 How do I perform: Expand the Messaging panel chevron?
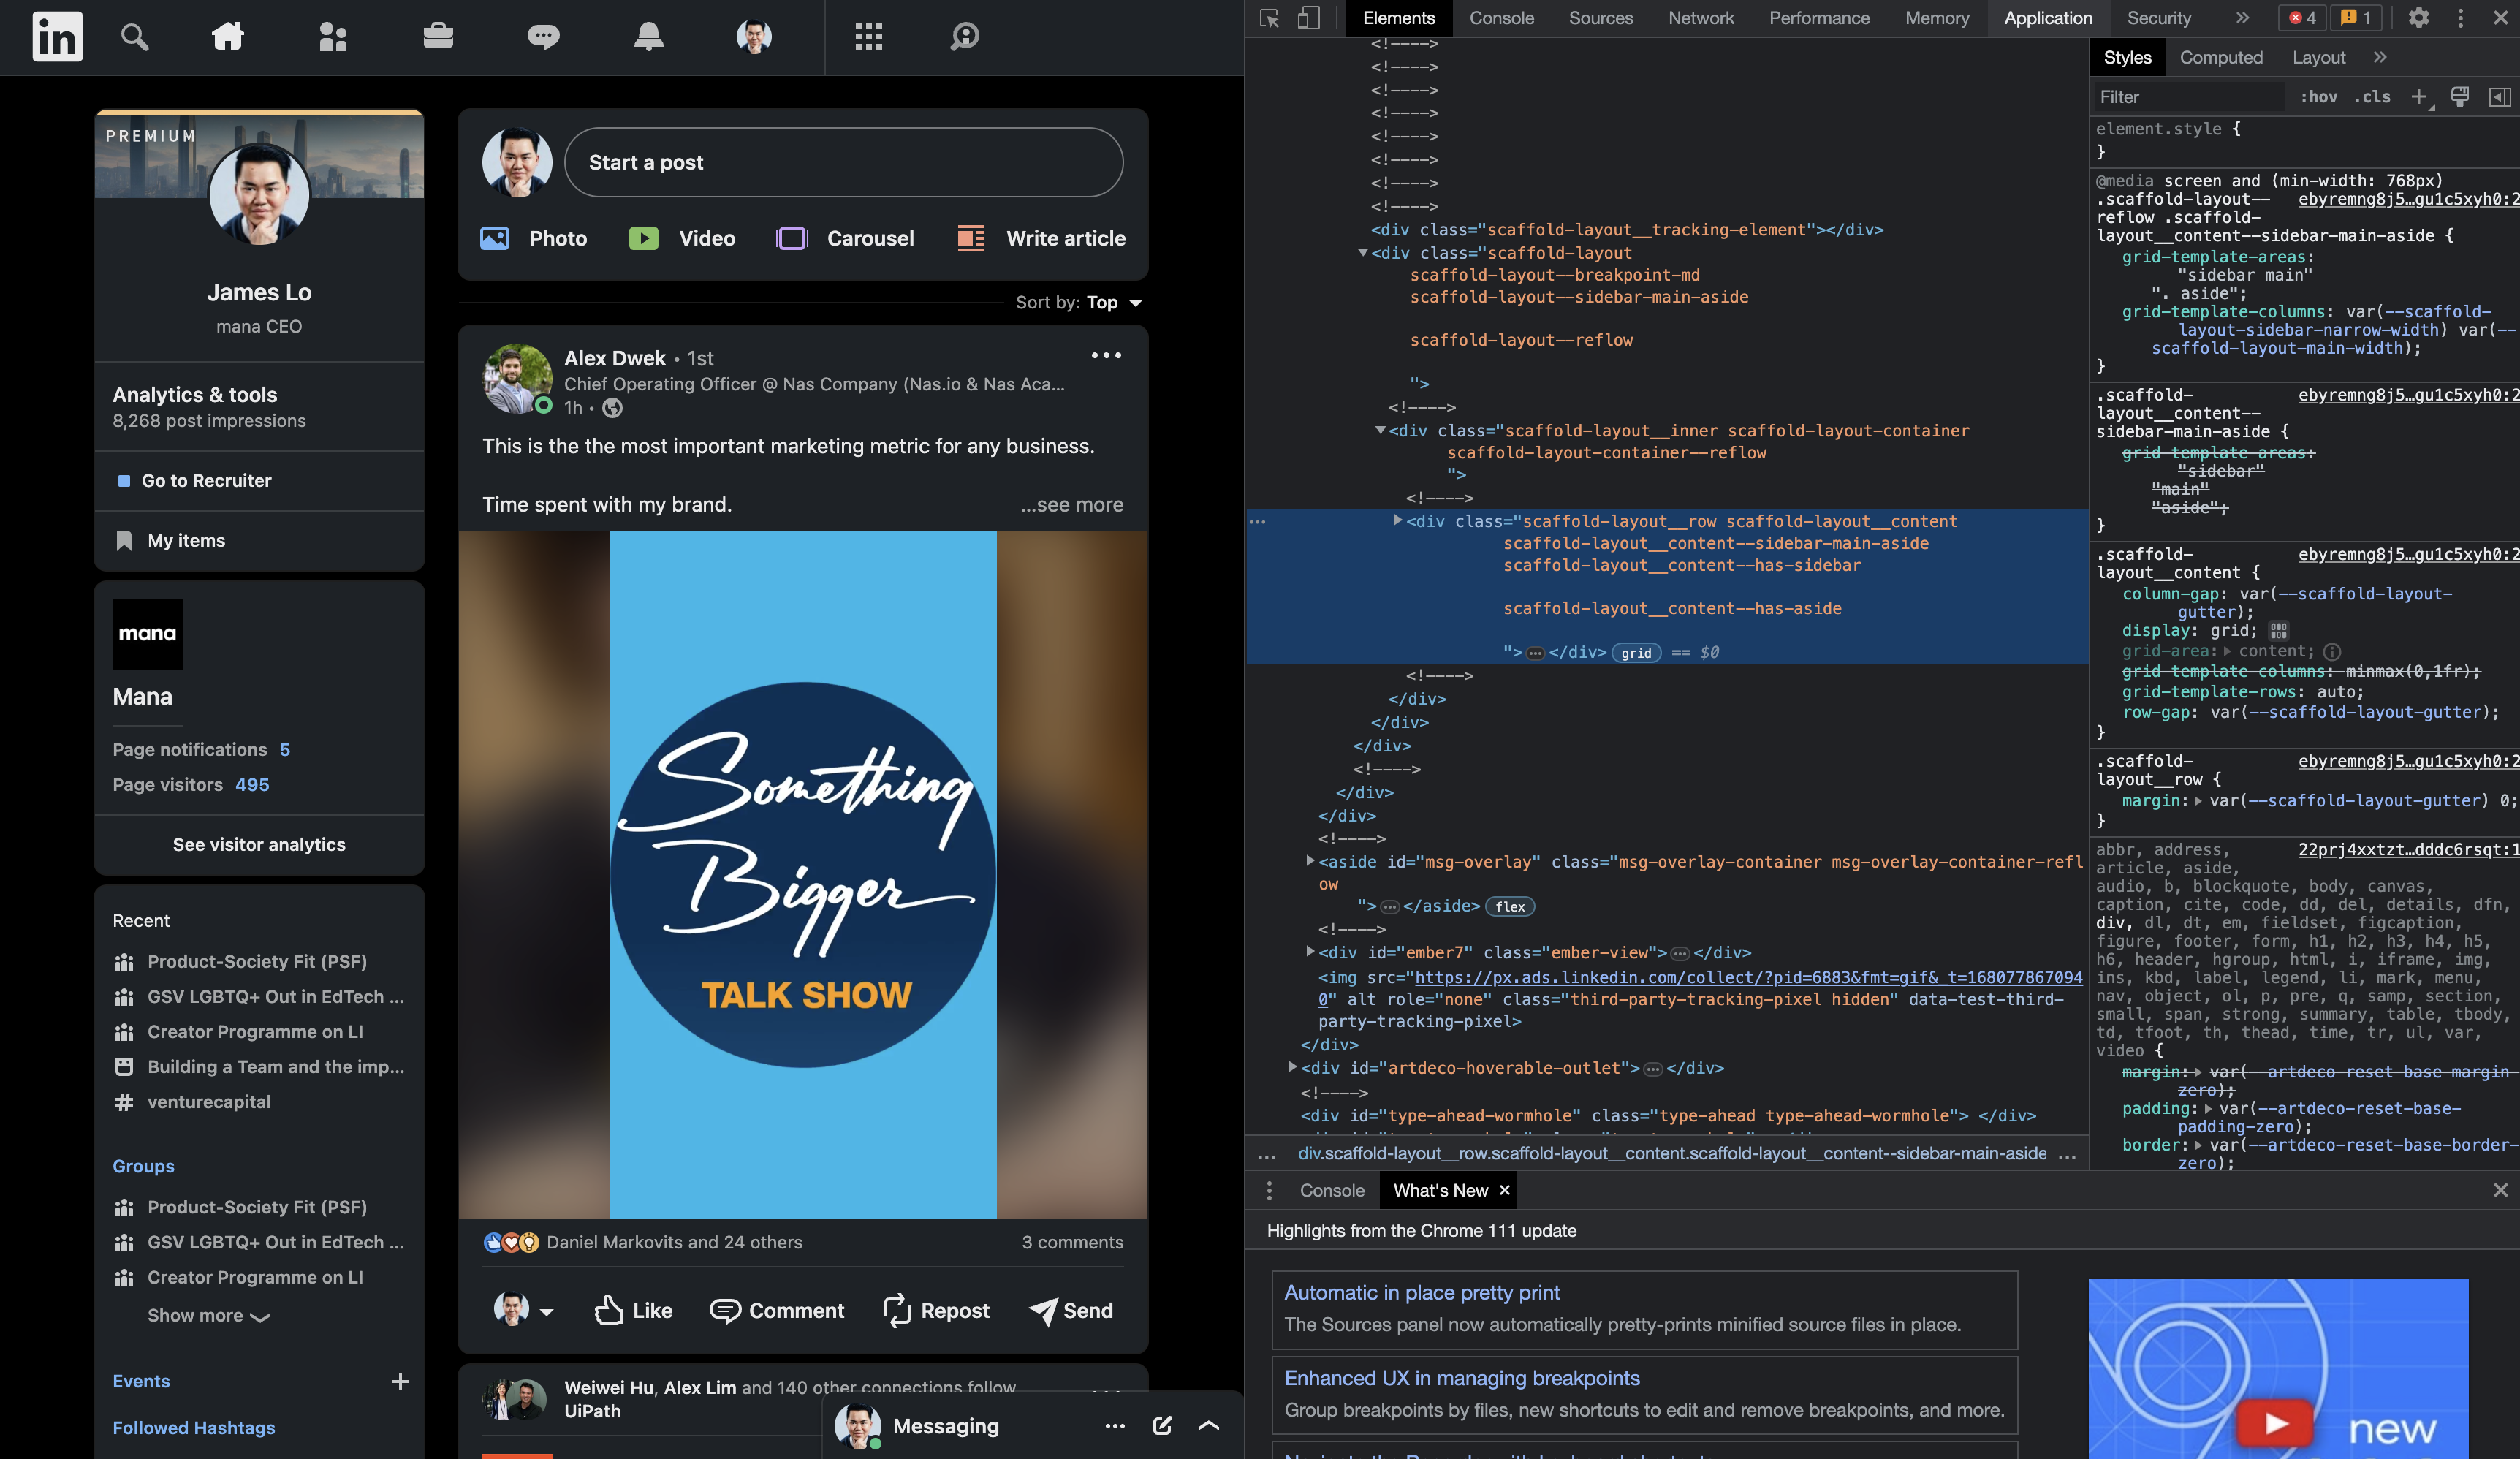[x=1208, y=1426]
